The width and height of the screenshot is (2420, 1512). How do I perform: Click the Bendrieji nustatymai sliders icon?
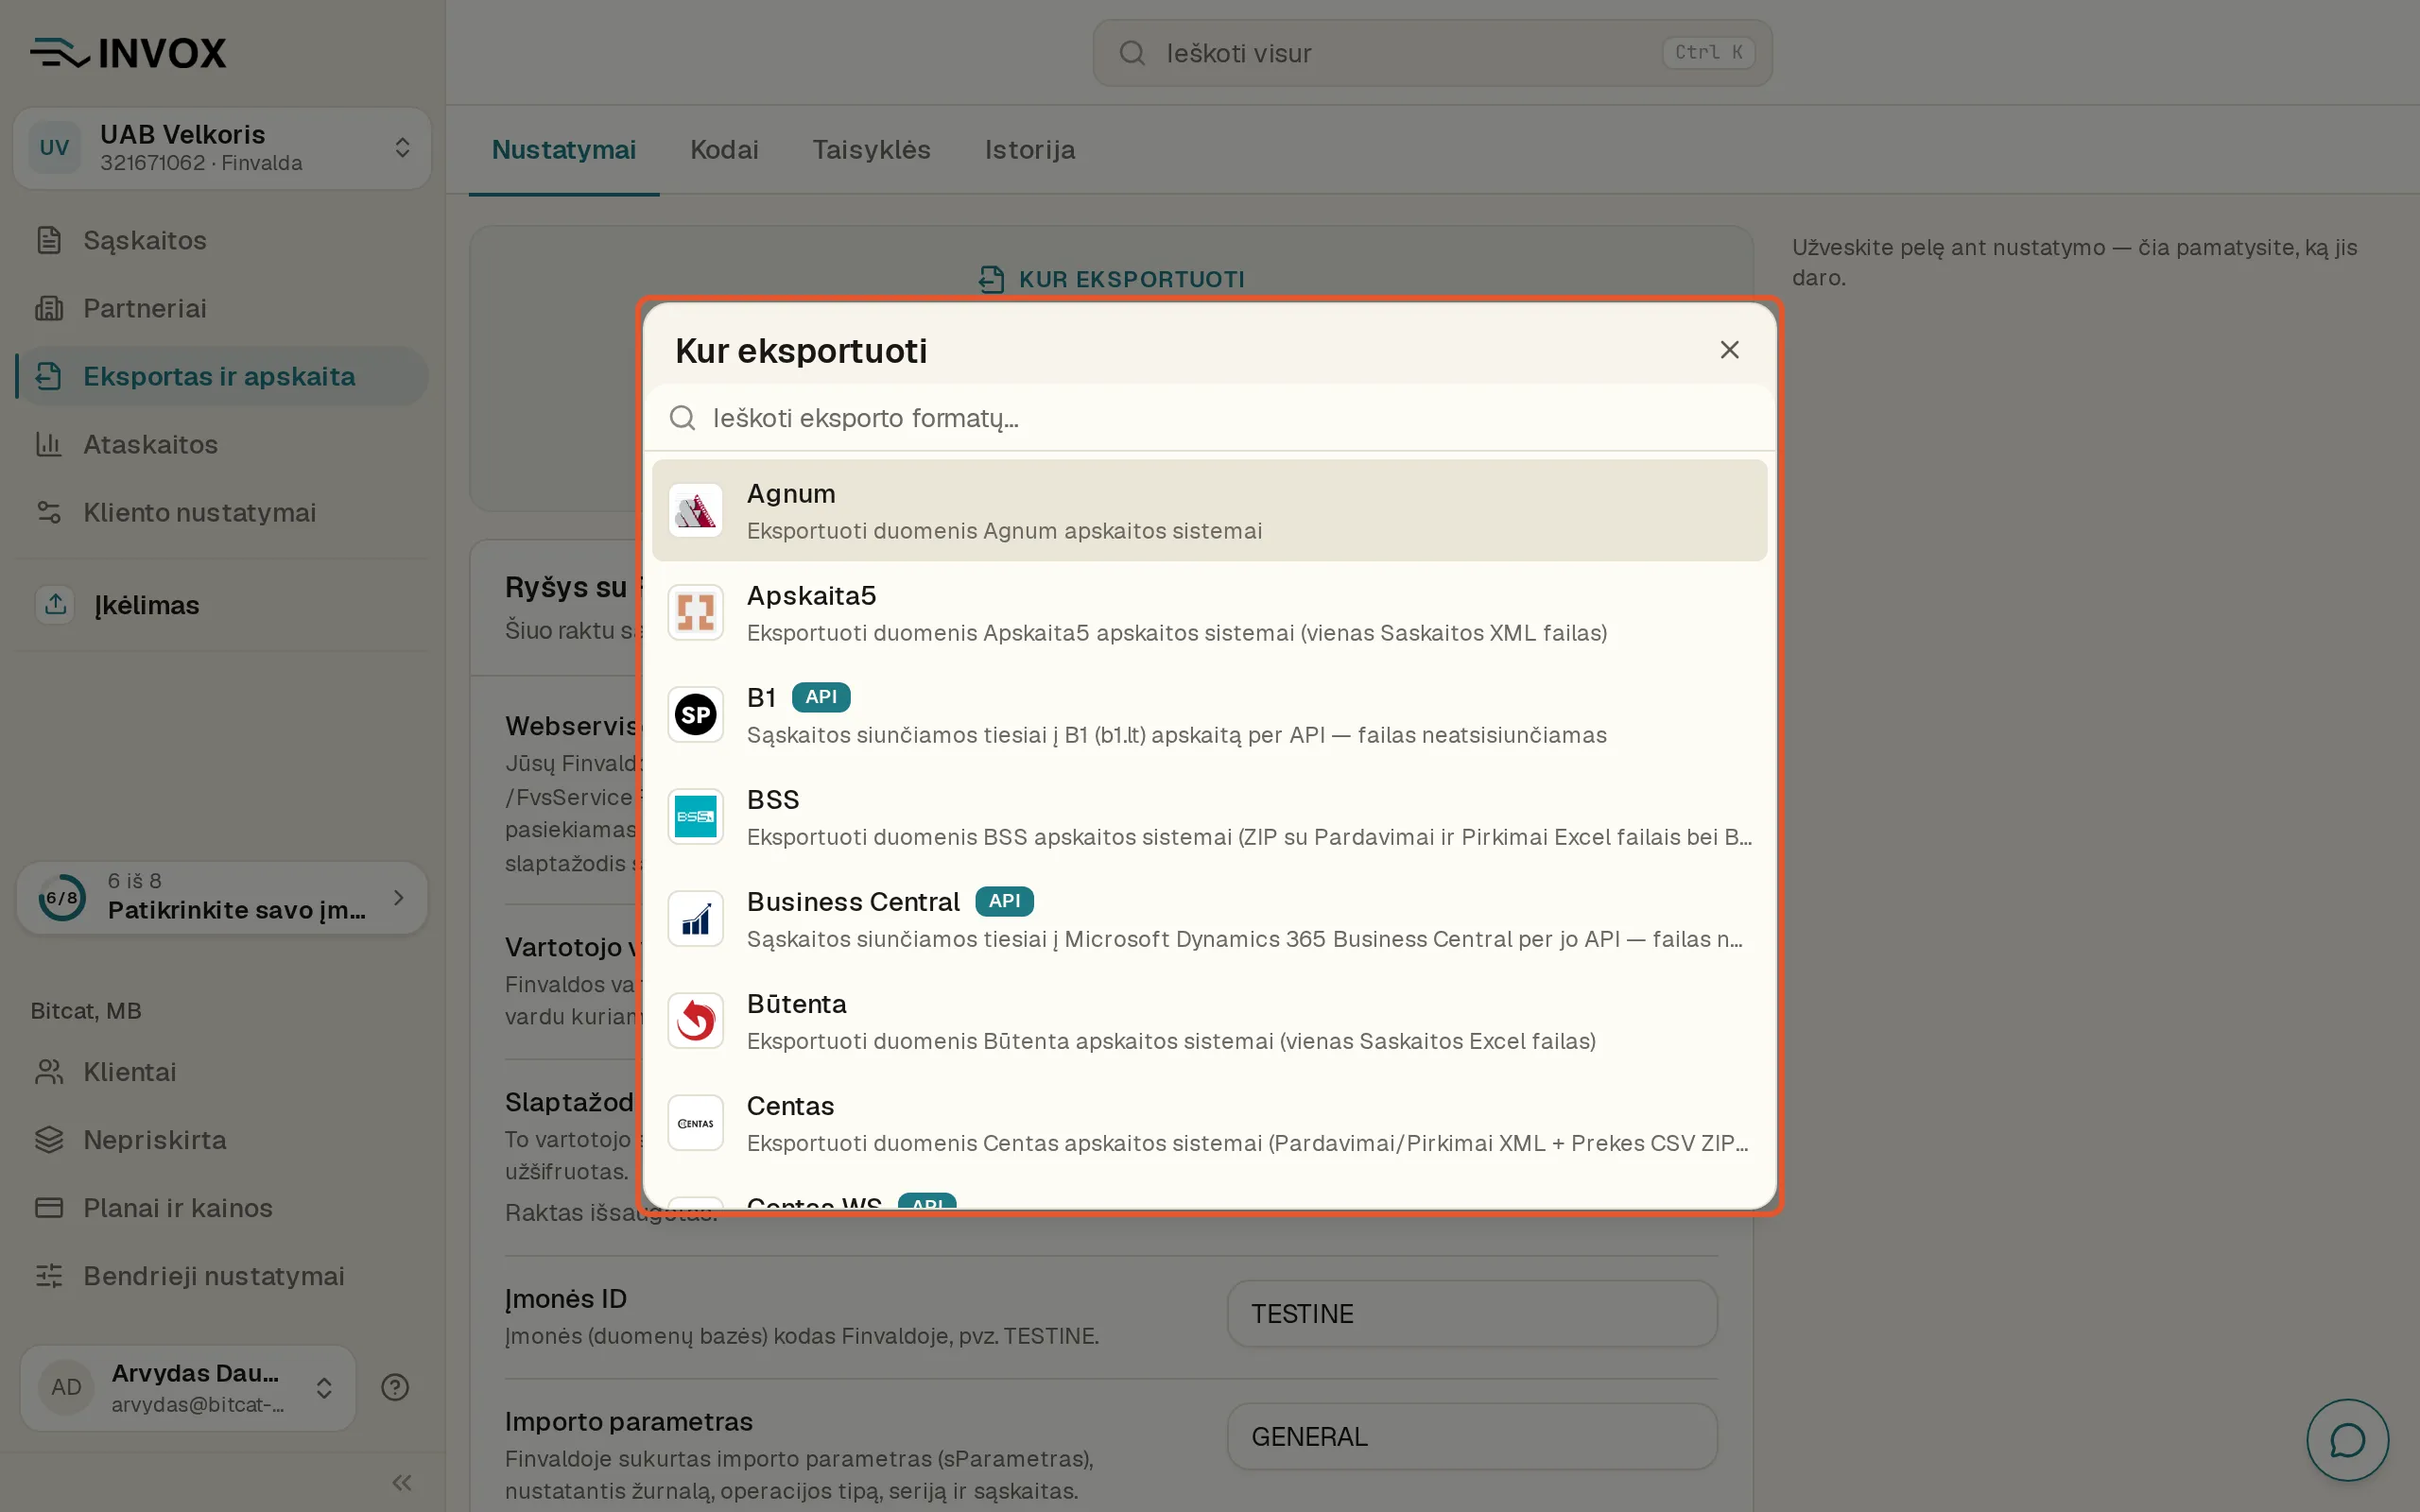[x=49, y=1276]
